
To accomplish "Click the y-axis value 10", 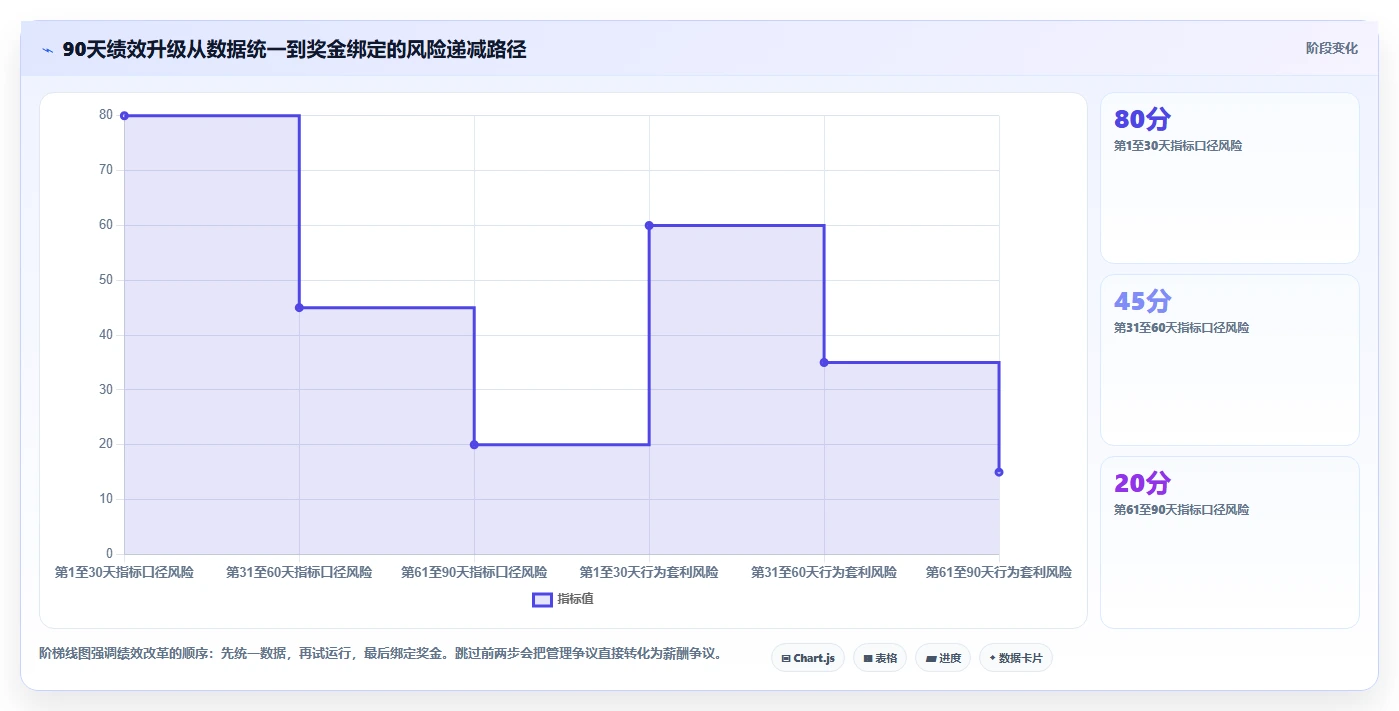I will (106, 499).
